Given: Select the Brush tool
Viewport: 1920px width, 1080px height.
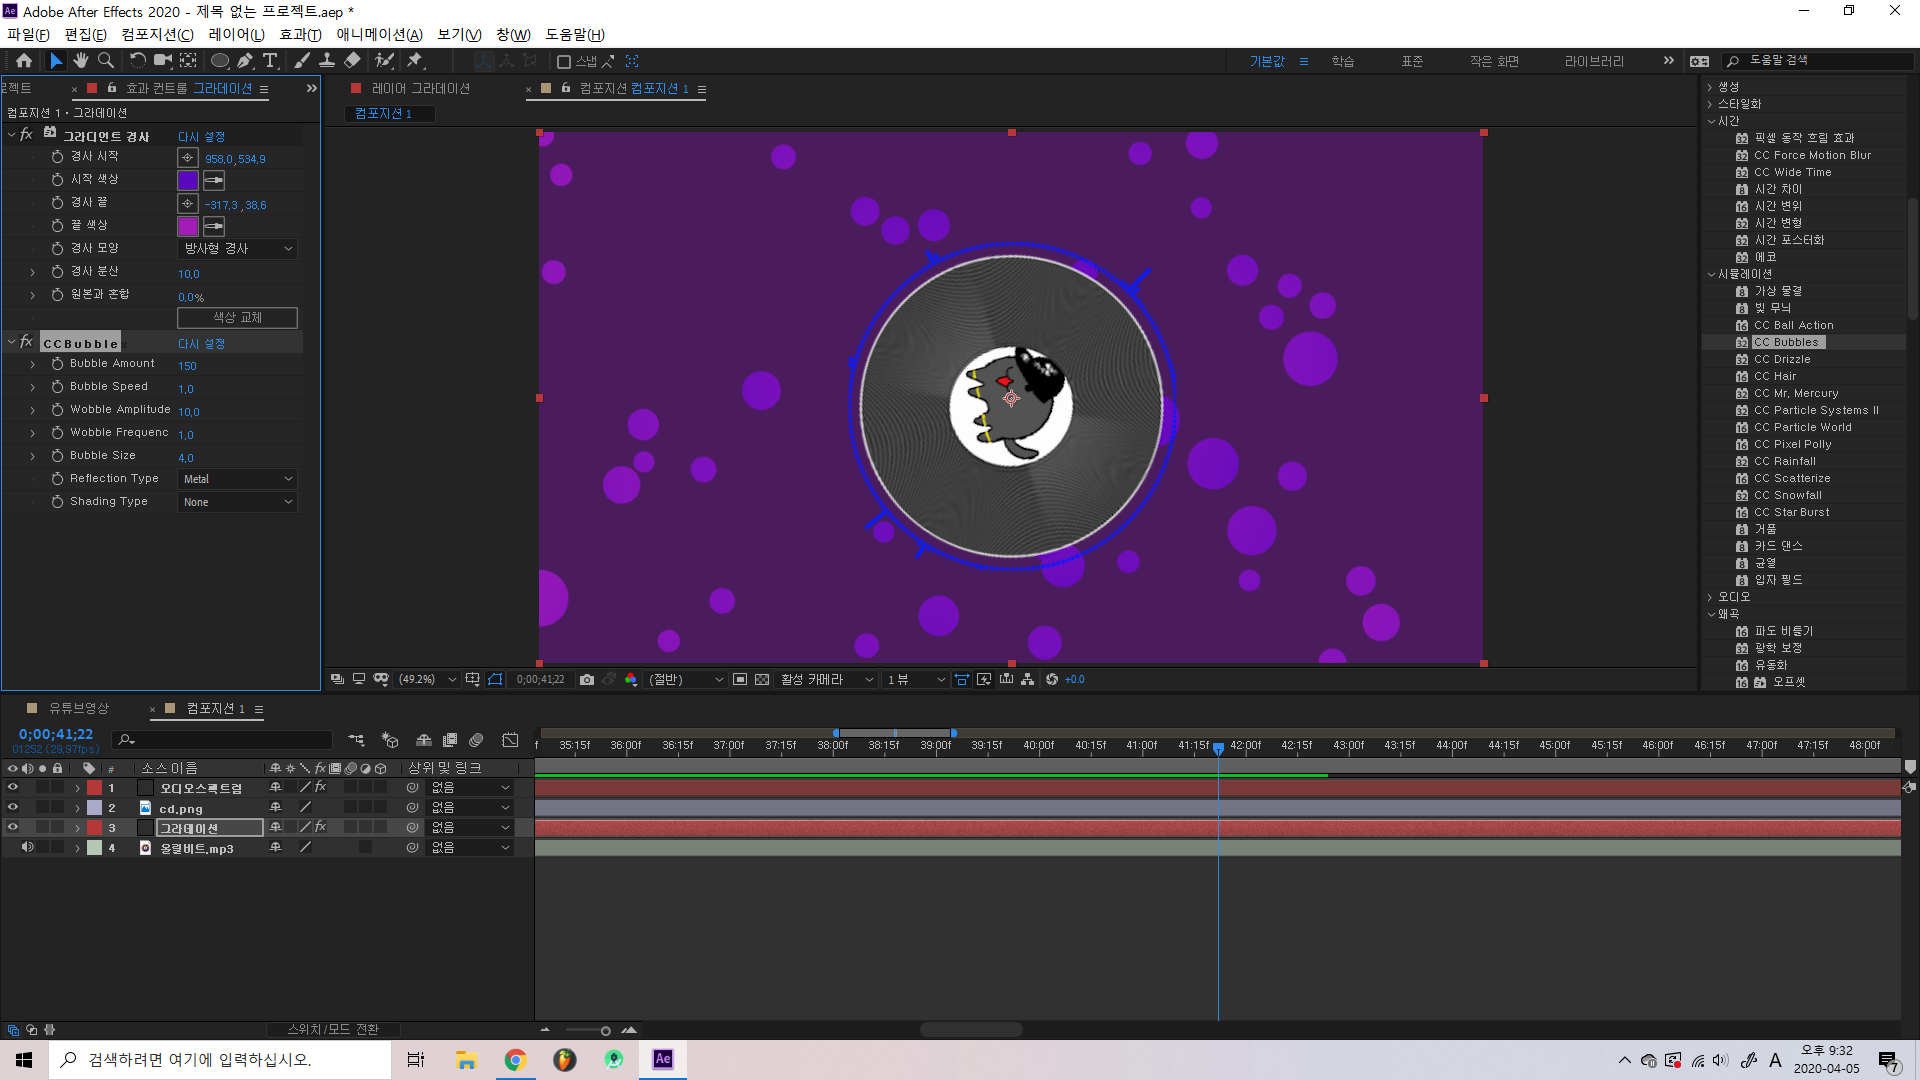Looking at the screenshot, I should (x=302, y=61).
